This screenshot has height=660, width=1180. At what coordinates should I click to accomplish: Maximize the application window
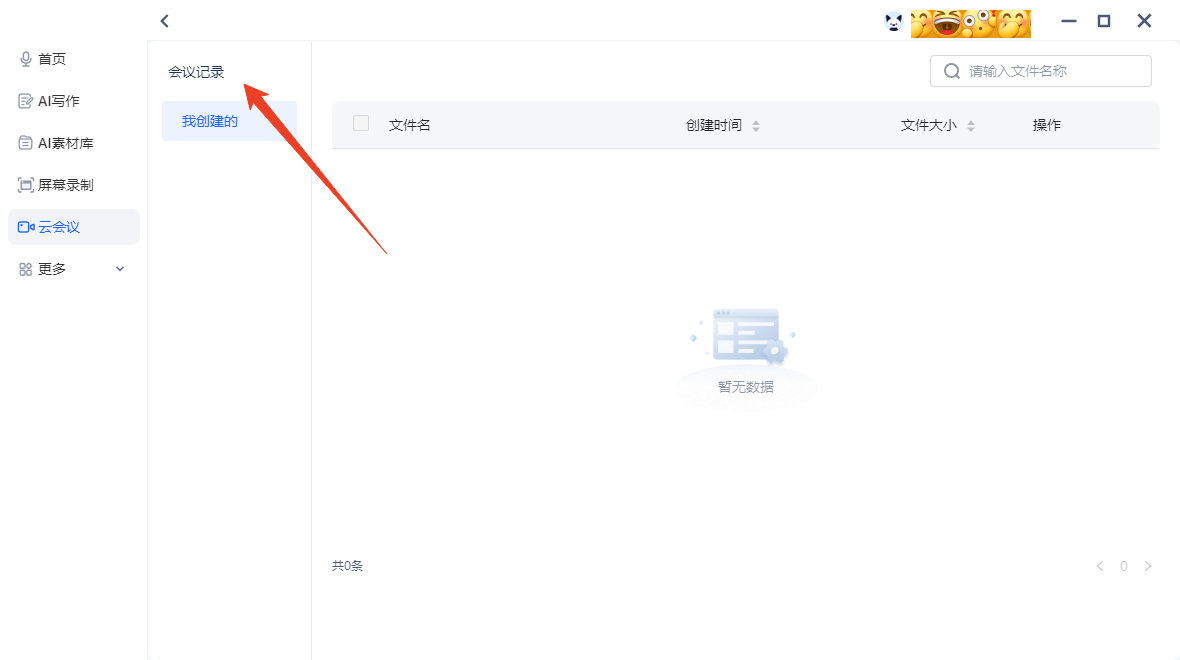tap(1104, 21)
